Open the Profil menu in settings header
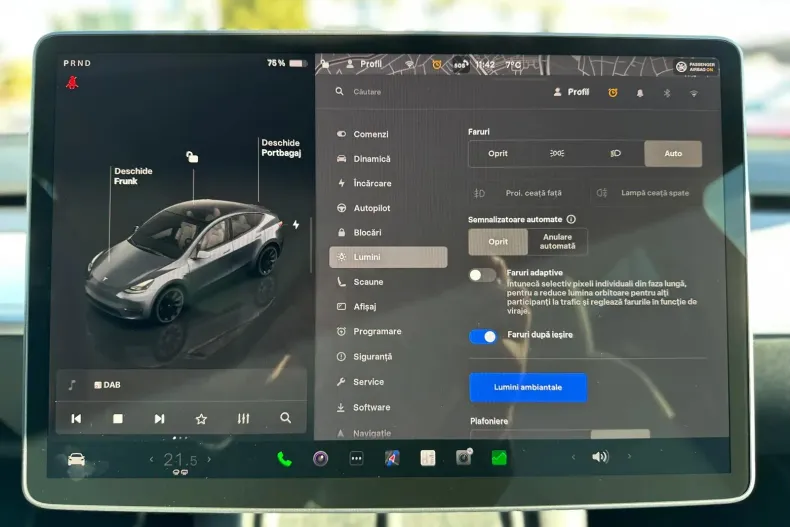This screenshot has width=790, height=527. coord(571,92)
